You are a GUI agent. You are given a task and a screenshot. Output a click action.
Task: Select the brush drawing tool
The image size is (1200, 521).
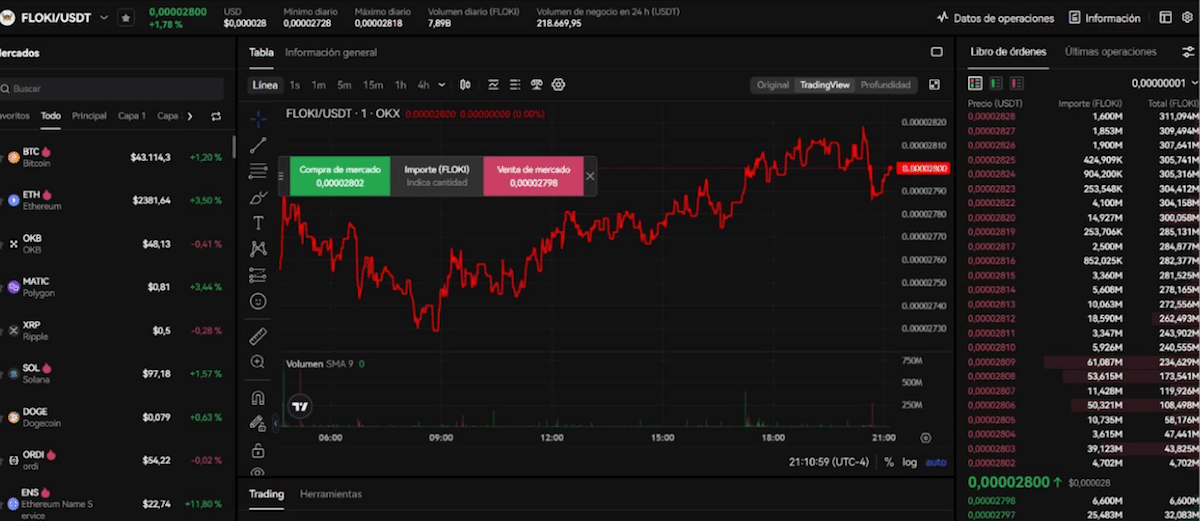(x=258, y=197)
